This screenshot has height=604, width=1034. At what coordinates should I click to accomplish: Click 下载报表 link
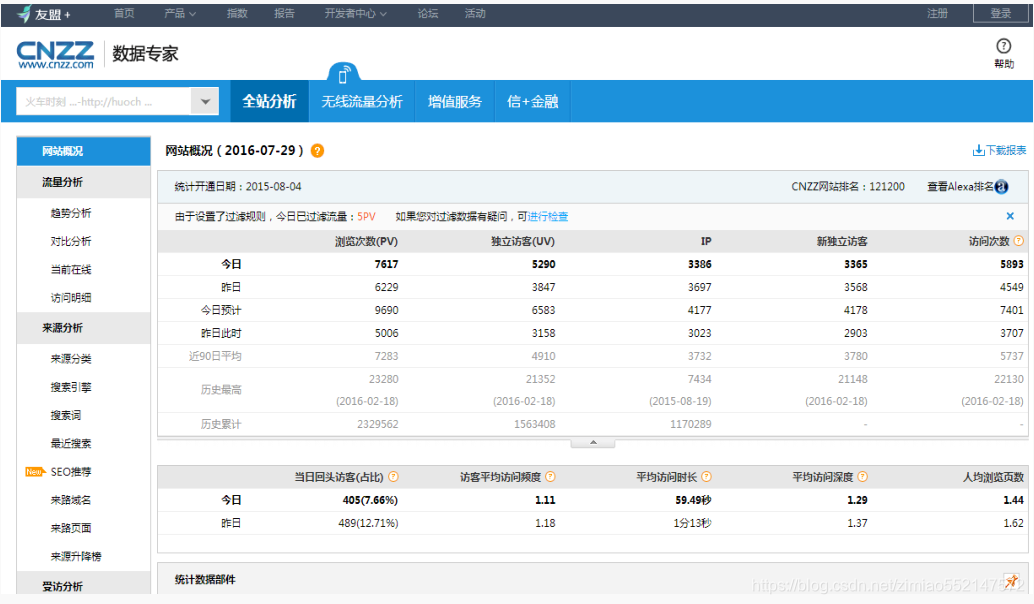[x=1006, y=150]
